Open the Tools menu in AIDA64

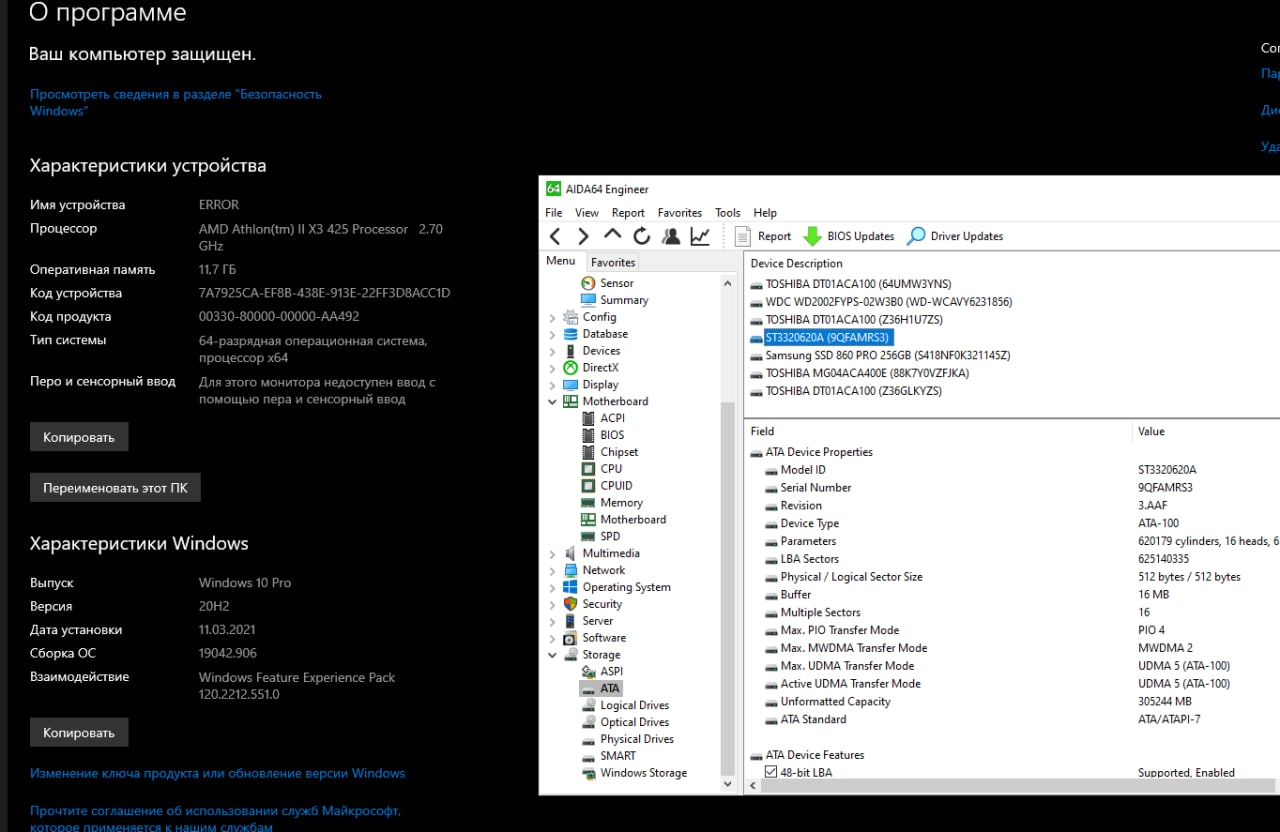click(728, 212)
